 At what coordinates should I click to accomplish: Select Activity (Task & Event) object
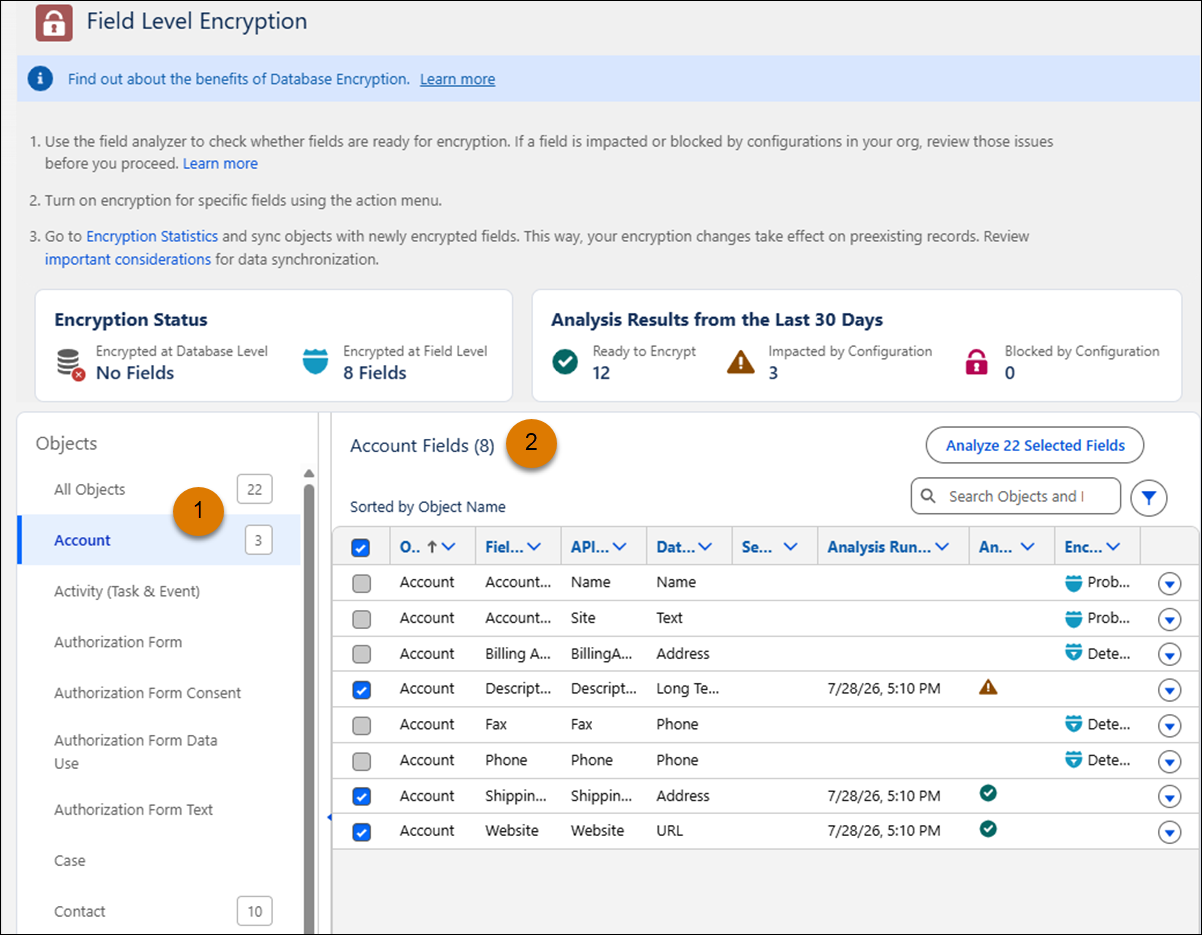click(160, 591)
